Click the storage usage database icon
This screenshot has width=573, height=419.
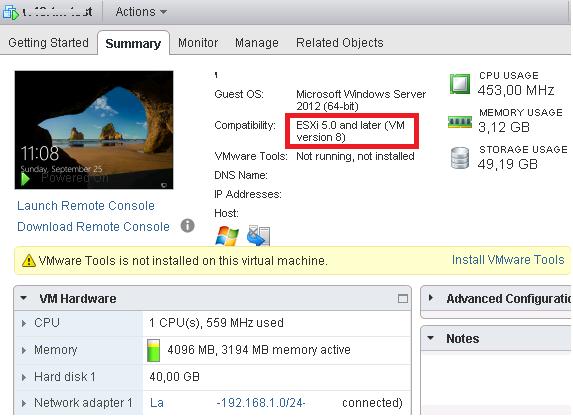[460, 158]
